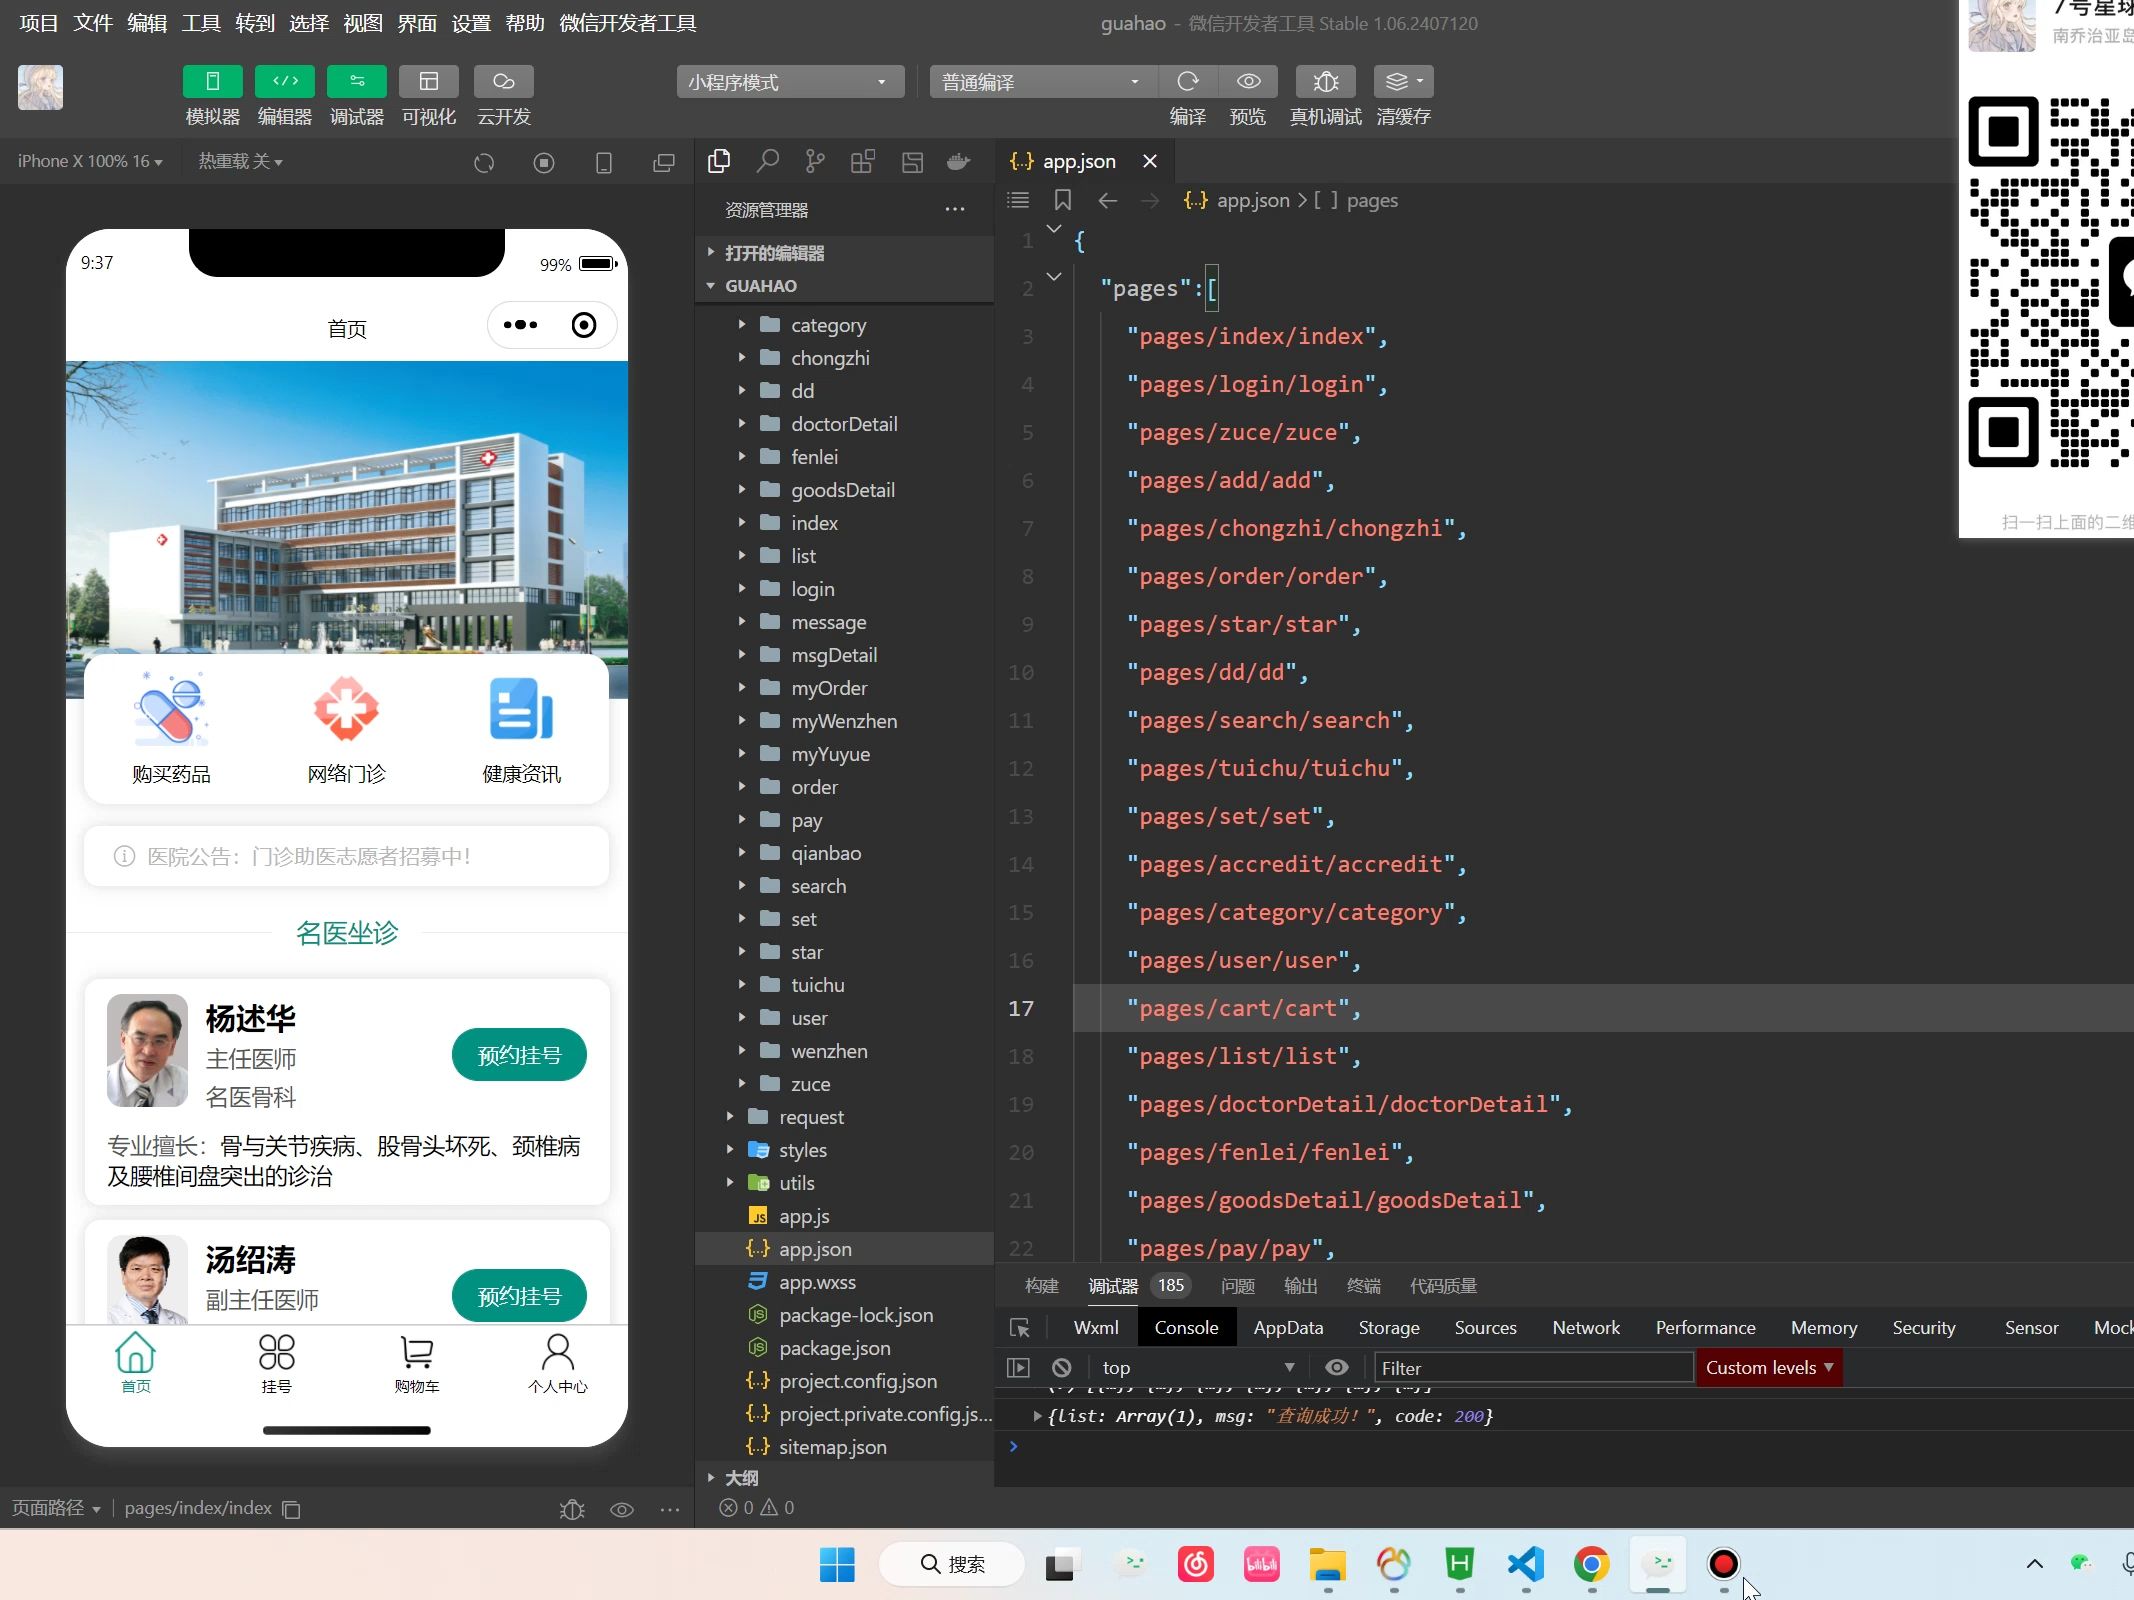Open the app.js file
The height and width of the screenshot is (1600, 2134).
click(845, 1216)
